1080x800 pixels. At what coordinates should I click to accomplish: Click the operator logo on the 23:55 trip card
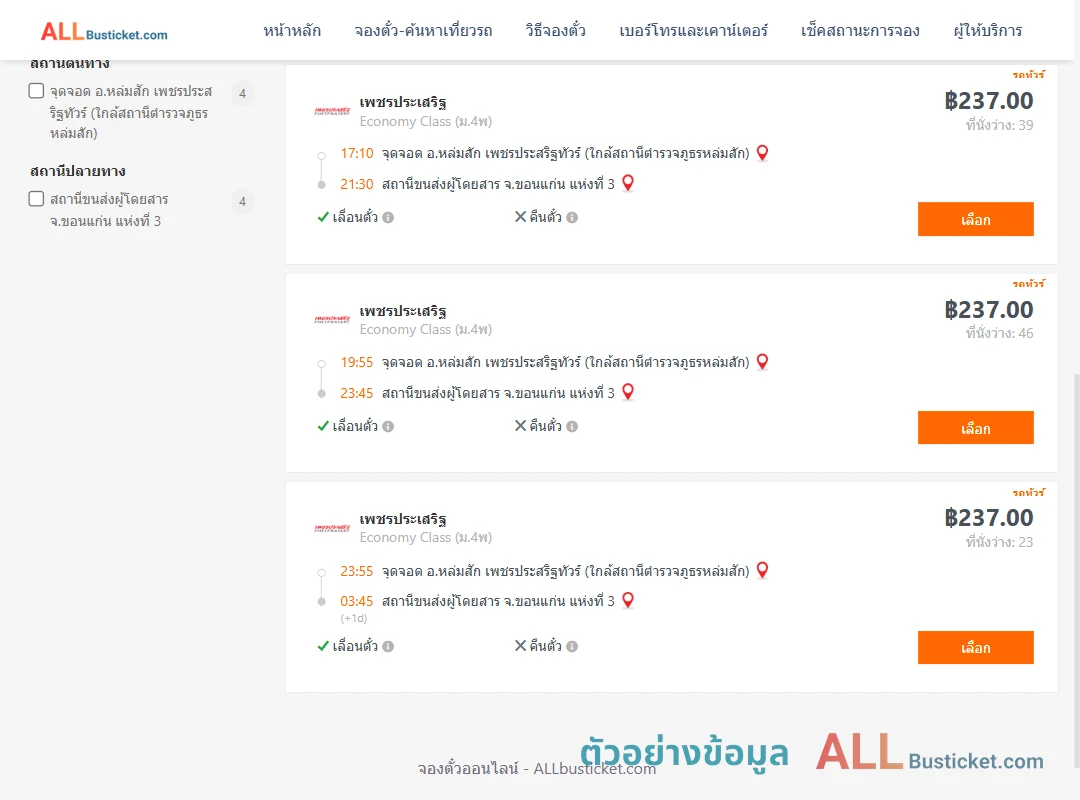[x=332, y=529]
